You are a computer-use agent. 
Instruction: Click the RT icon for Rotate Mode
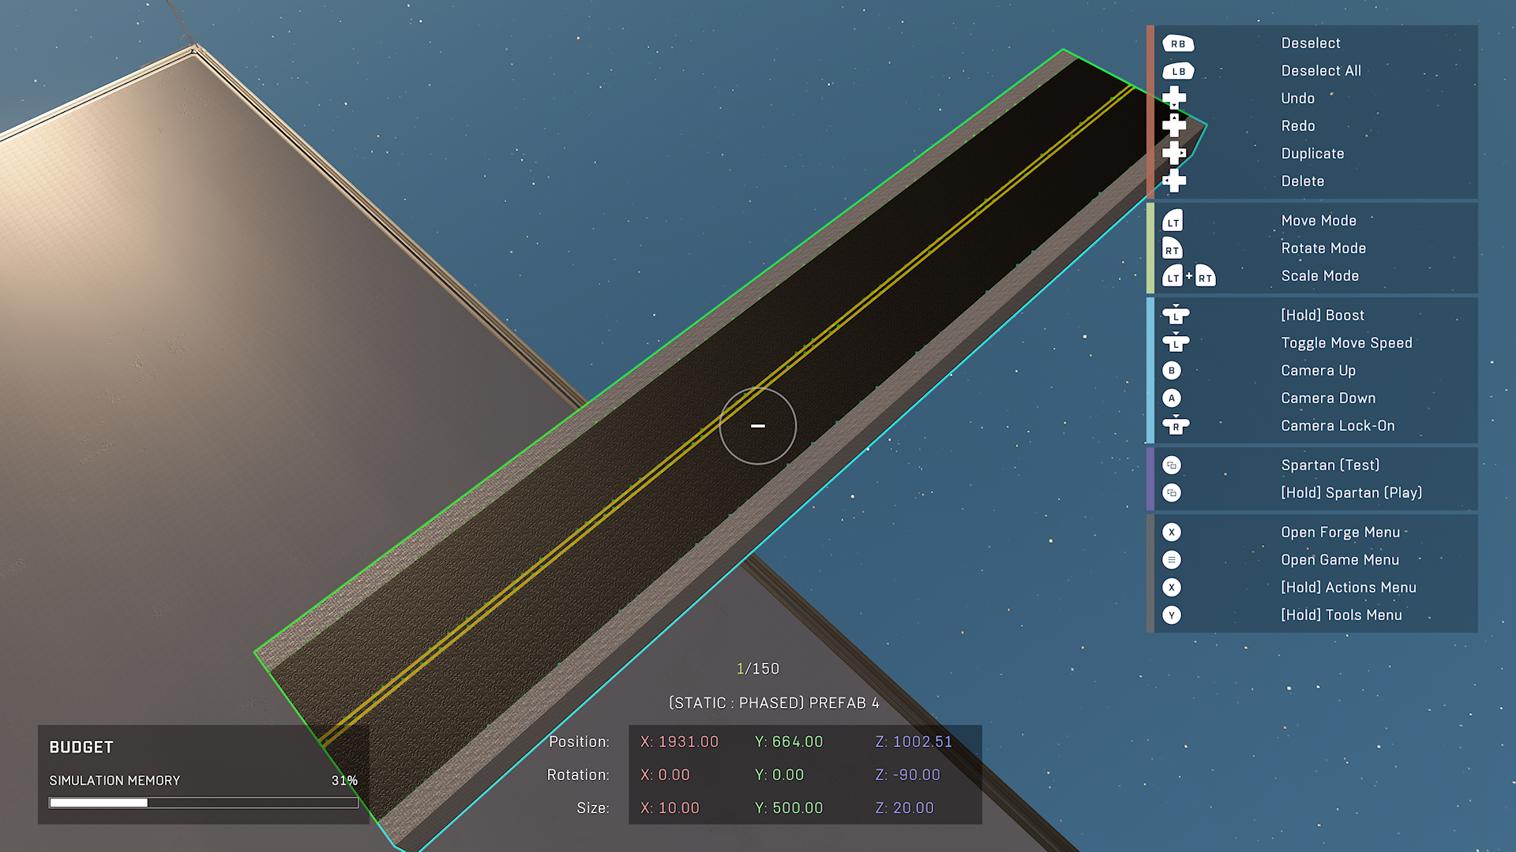1173,248
